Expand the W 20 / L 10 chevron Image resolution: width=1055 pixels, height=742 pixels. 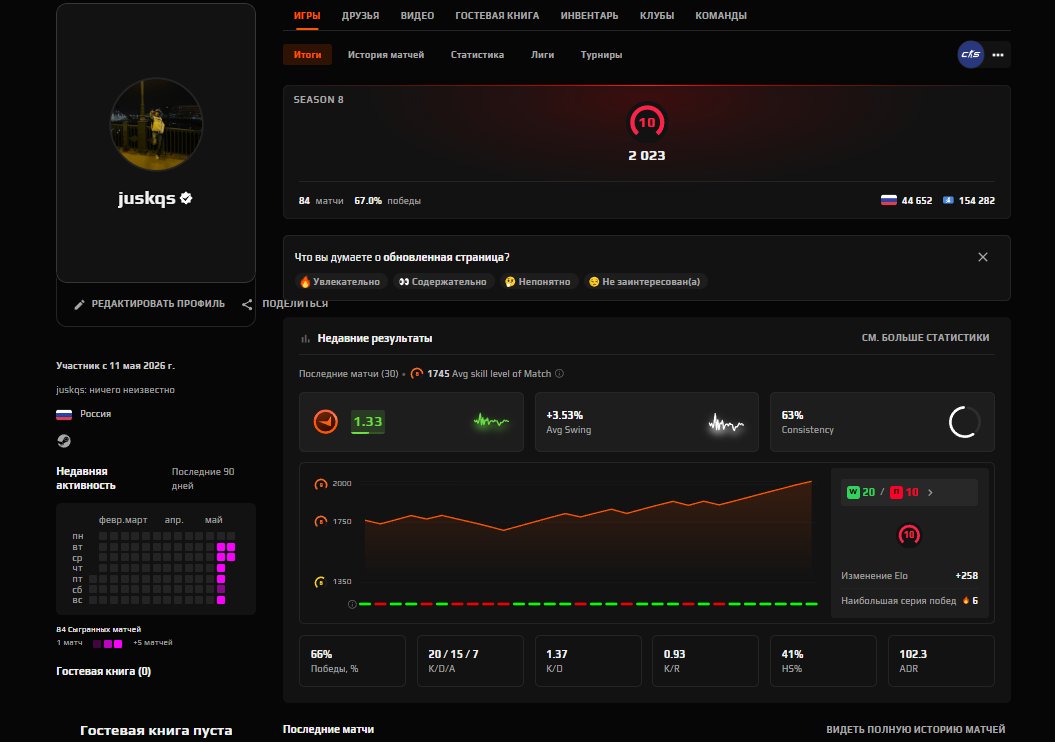point(931,492)
